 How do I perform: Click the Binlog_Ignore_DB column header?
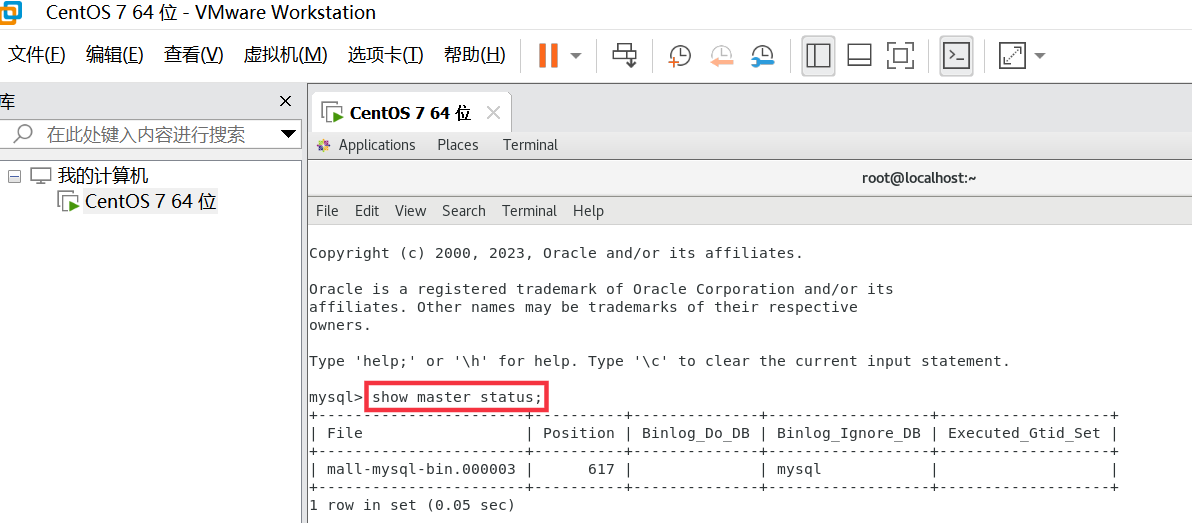pyautogui.click(x=848, y=433)
